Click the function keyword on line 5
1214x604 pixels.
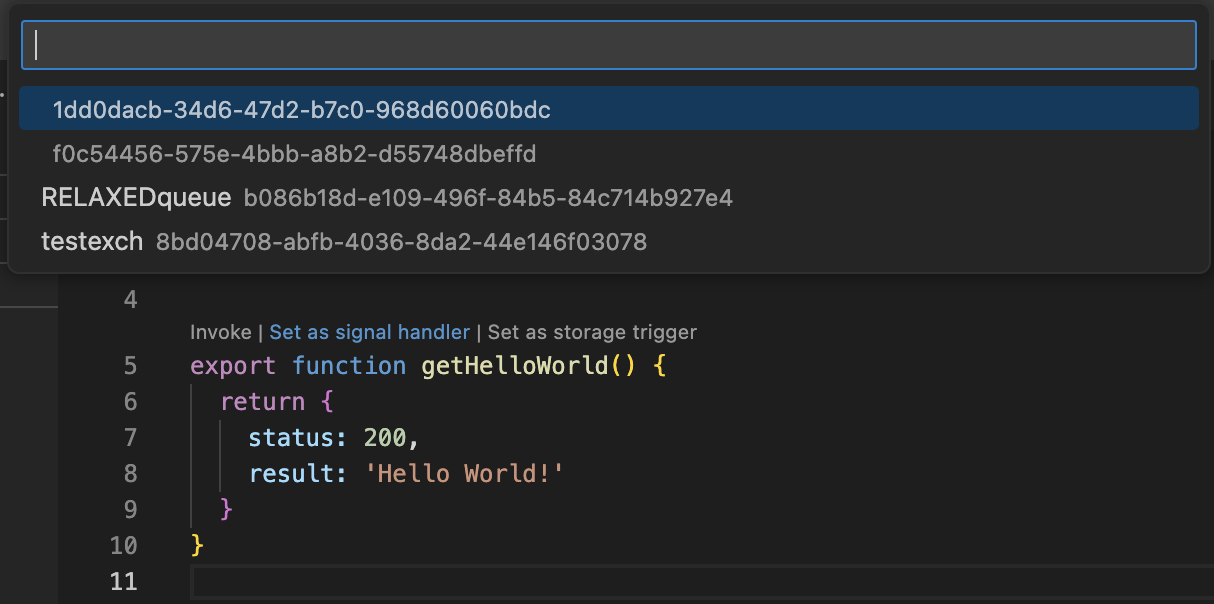pos(349,365)
